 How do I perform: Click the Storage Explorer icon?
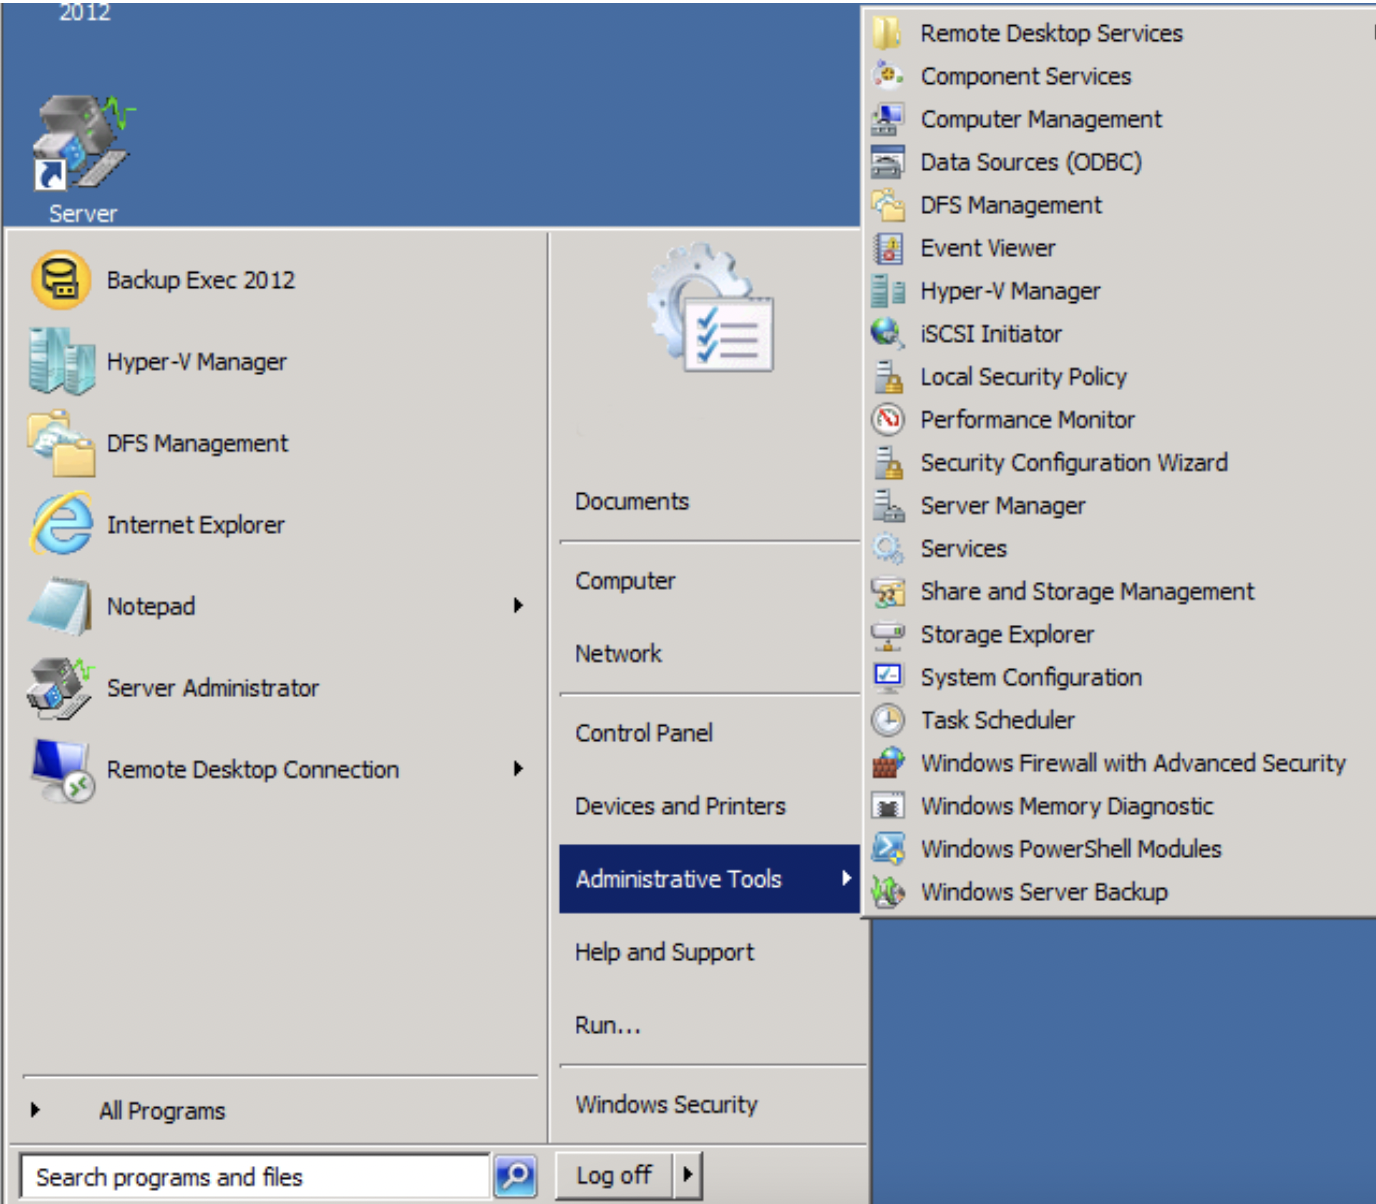click(887, 634)
